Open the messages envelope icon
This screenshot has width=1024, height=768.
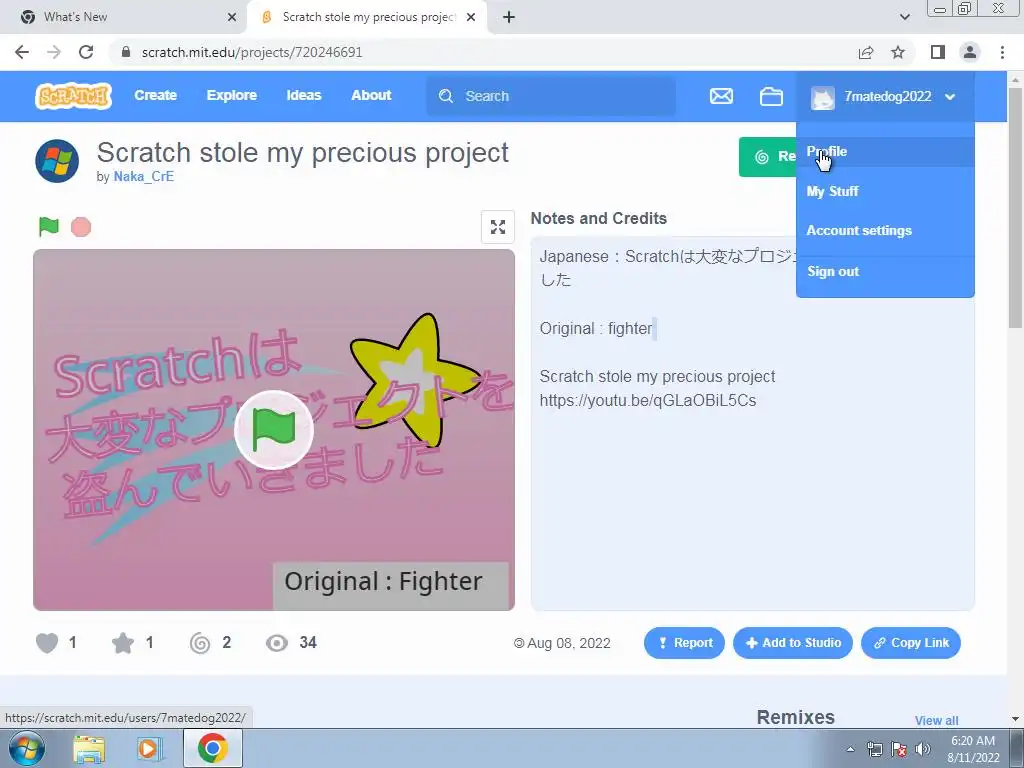(721, 96)
